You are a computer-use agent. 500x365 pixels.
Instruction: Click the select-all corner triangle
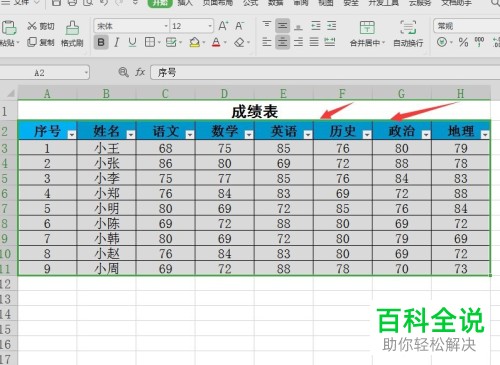pyautogui.click(x=10, y=93)
